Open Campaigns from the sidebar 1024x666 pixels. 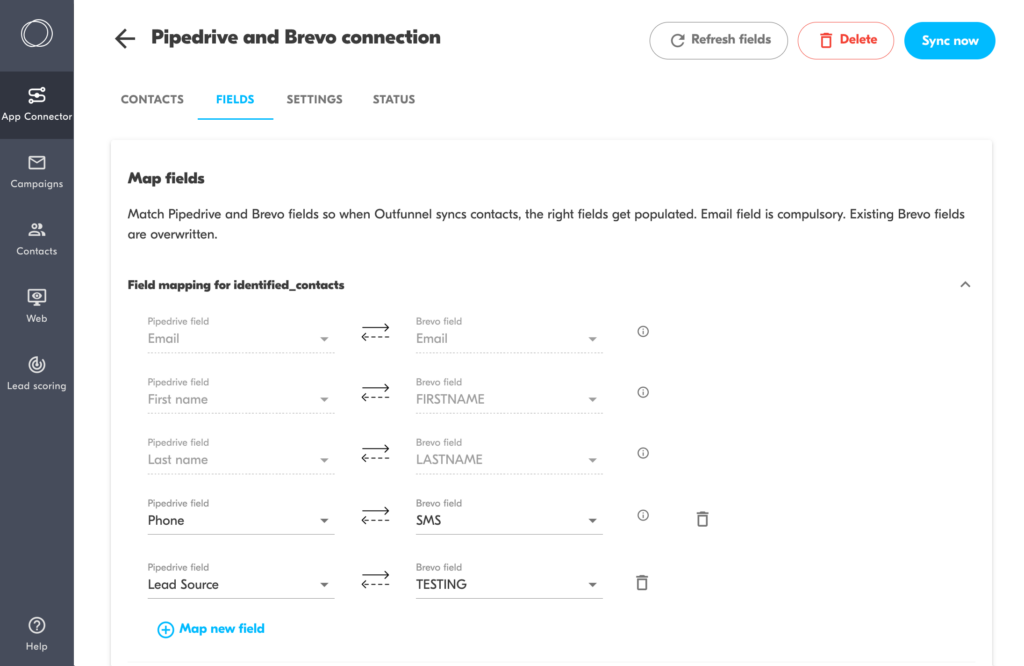pyautogui.click(x=37, y=171)
